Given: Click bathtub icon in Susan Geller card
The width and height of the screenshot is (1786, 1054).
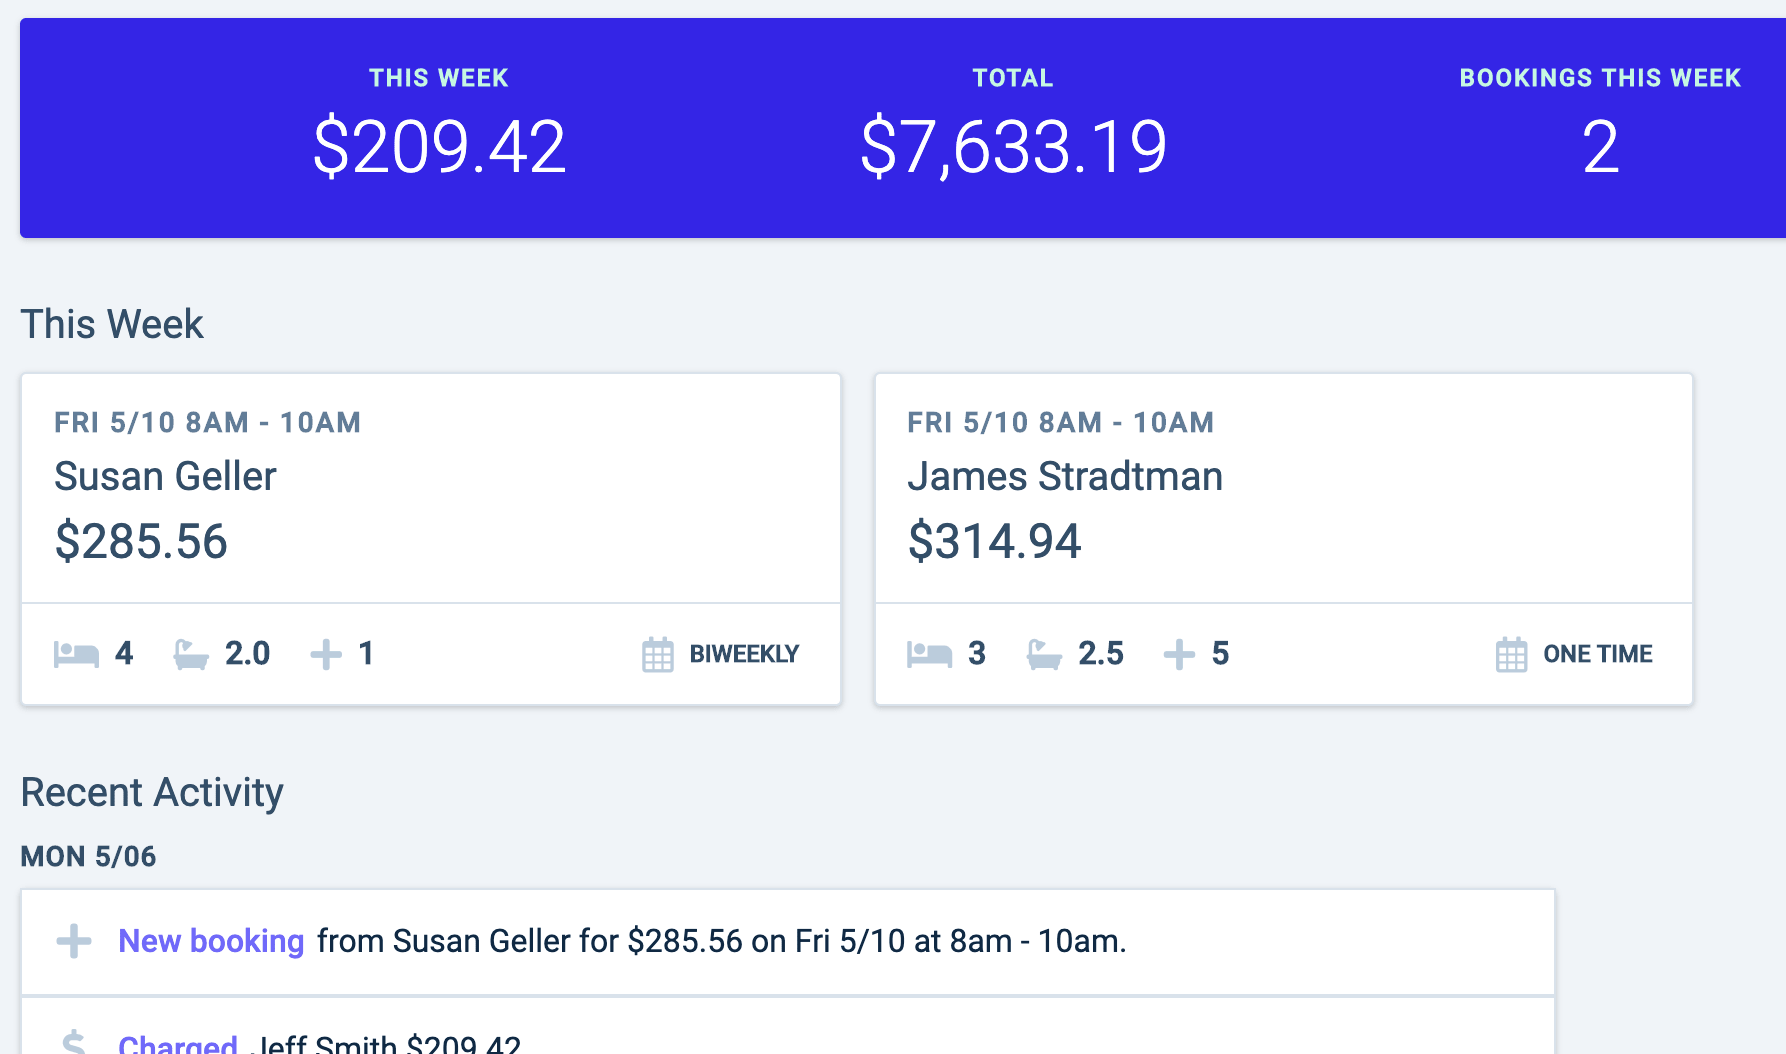Looking at the screenshot, I should tap(190, 655).
